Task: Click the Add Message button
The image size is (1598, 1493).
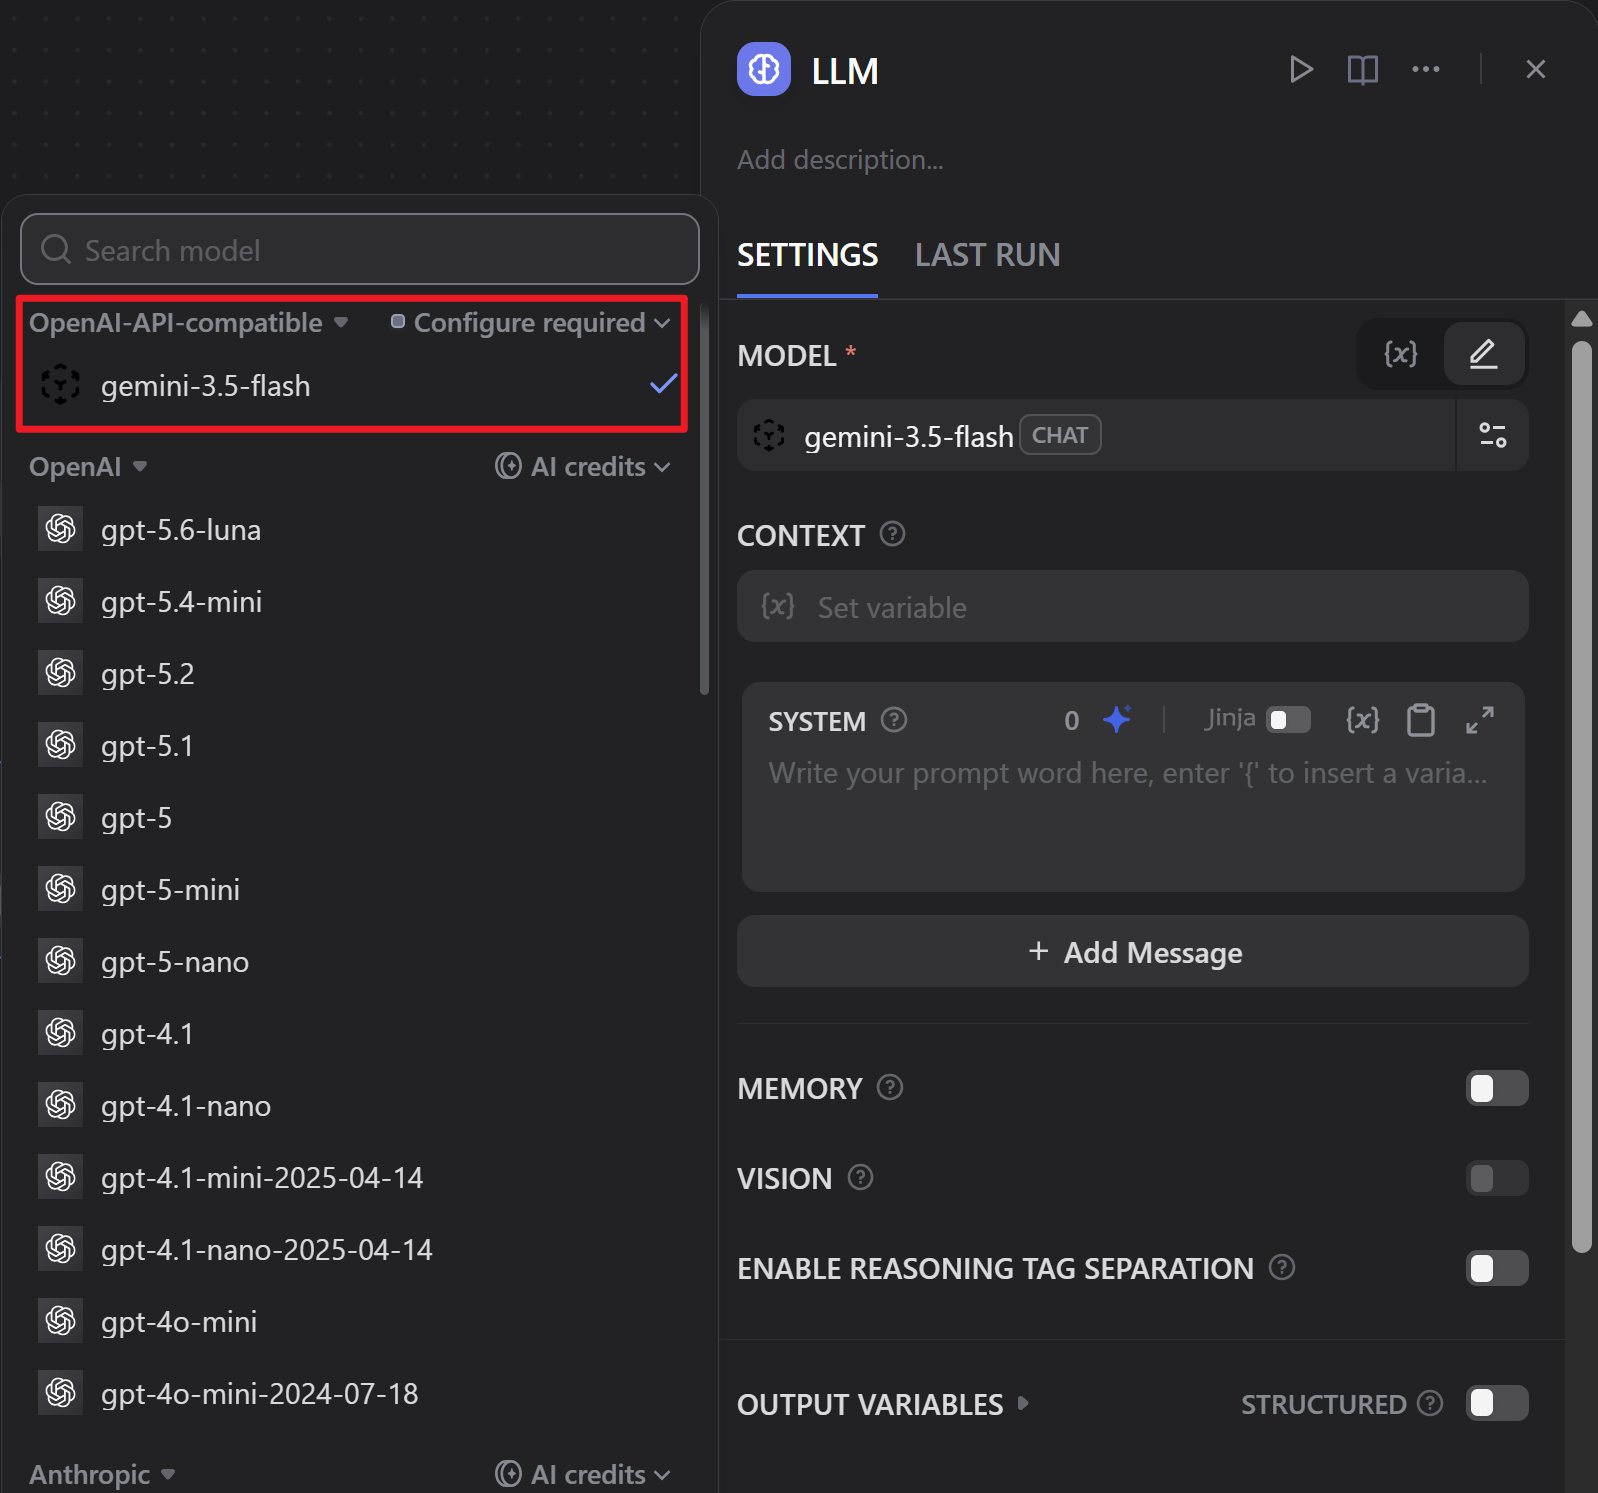Action: click(1132, 951)
